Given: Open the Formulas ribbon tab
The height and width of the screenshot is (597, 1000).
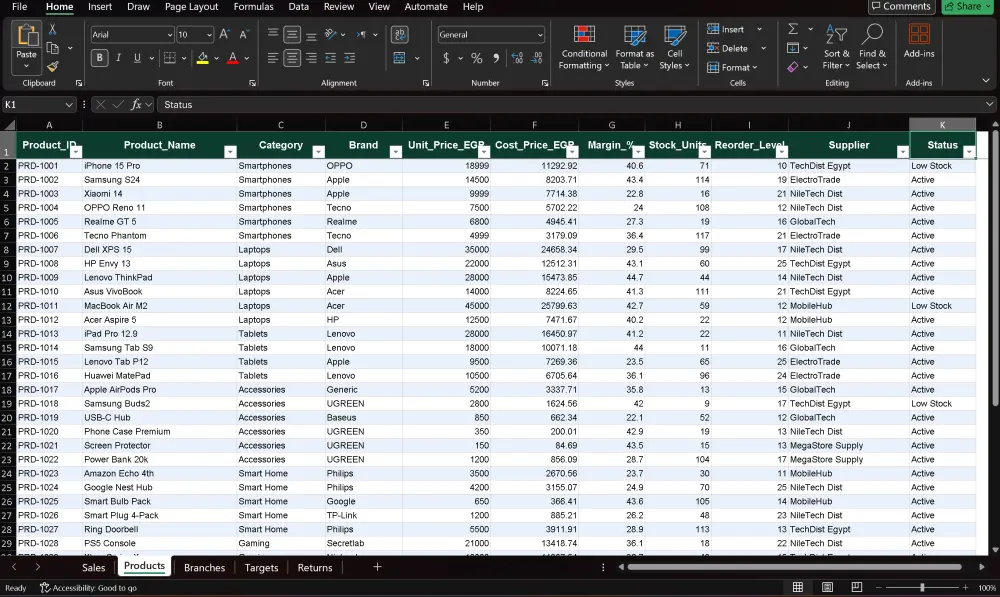Looking at the screenshot, I should pos(253,6).
